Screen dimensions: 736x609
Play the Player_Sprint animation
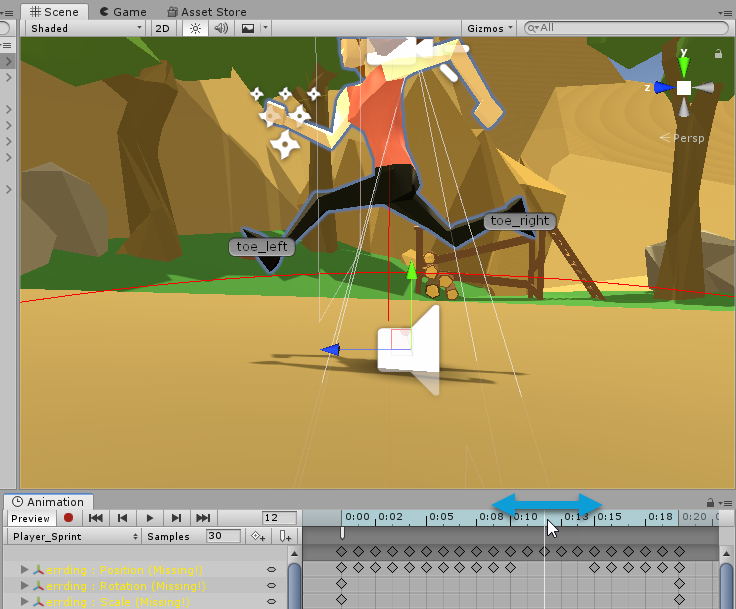pyautogui.click(x=149, y=518)
